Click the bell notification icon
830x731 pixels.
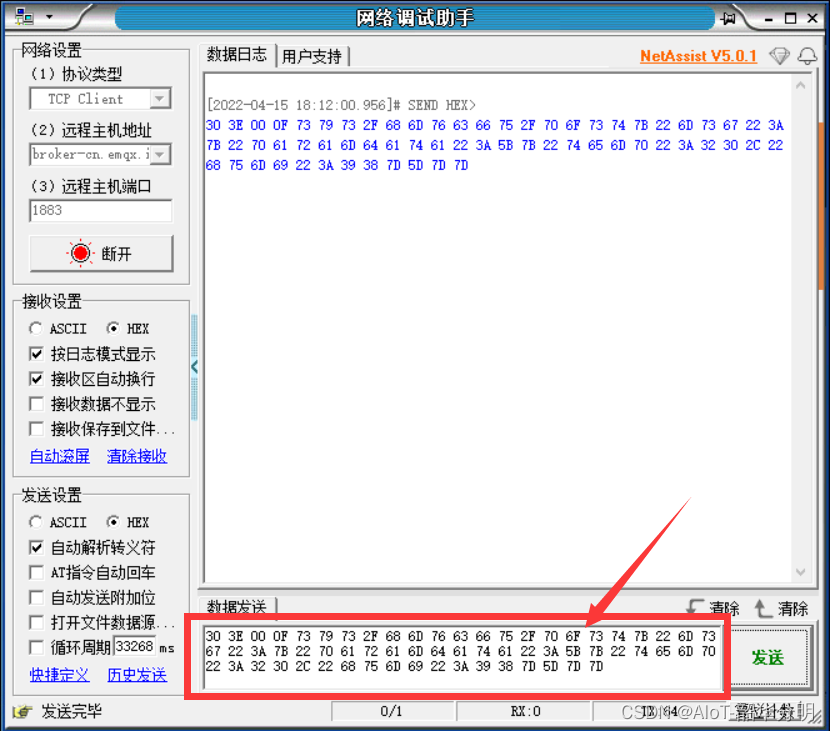tap(808, 56)
